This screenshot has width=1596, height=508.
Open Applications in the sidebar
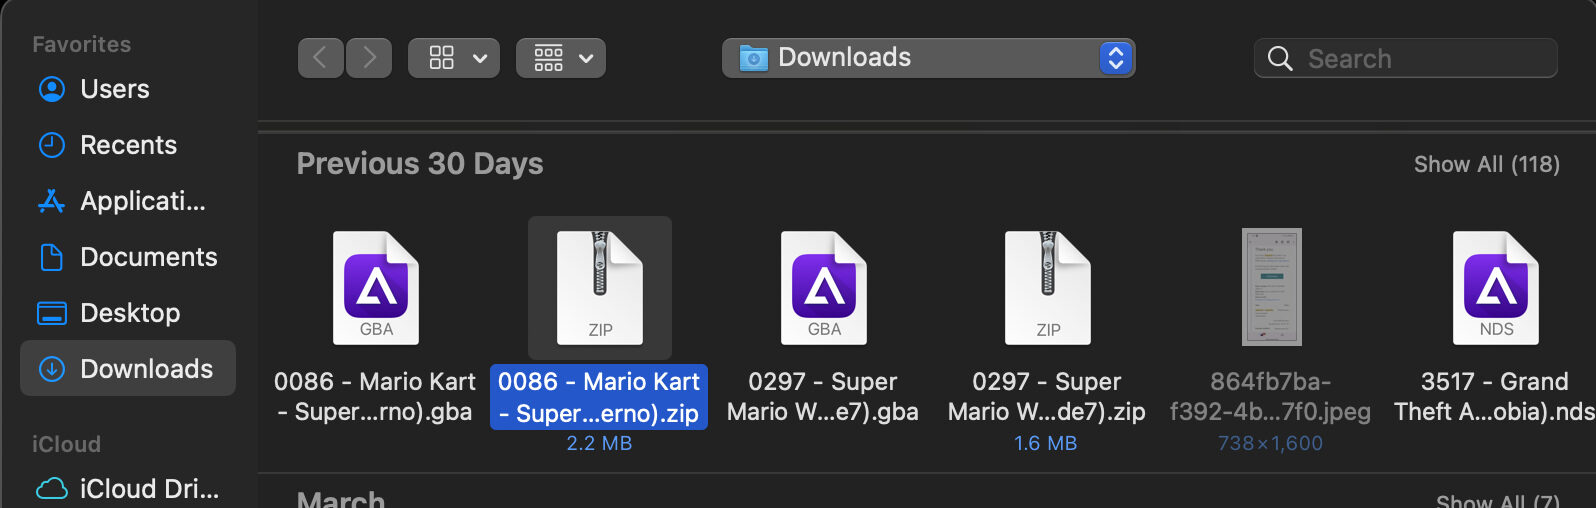142,201
